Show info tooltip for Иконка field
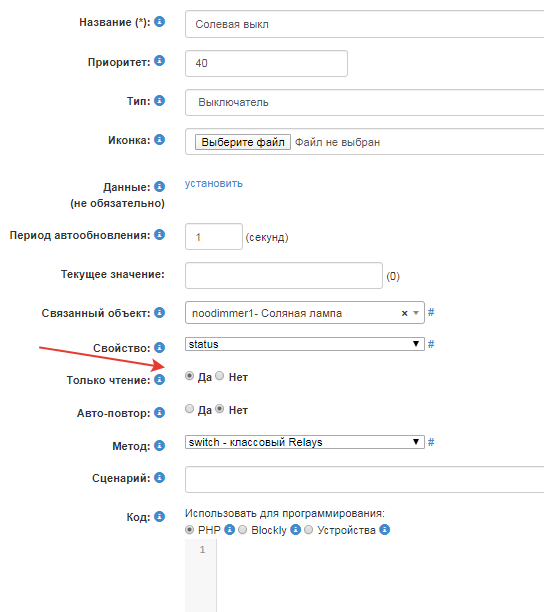 [x=159, y=139]
